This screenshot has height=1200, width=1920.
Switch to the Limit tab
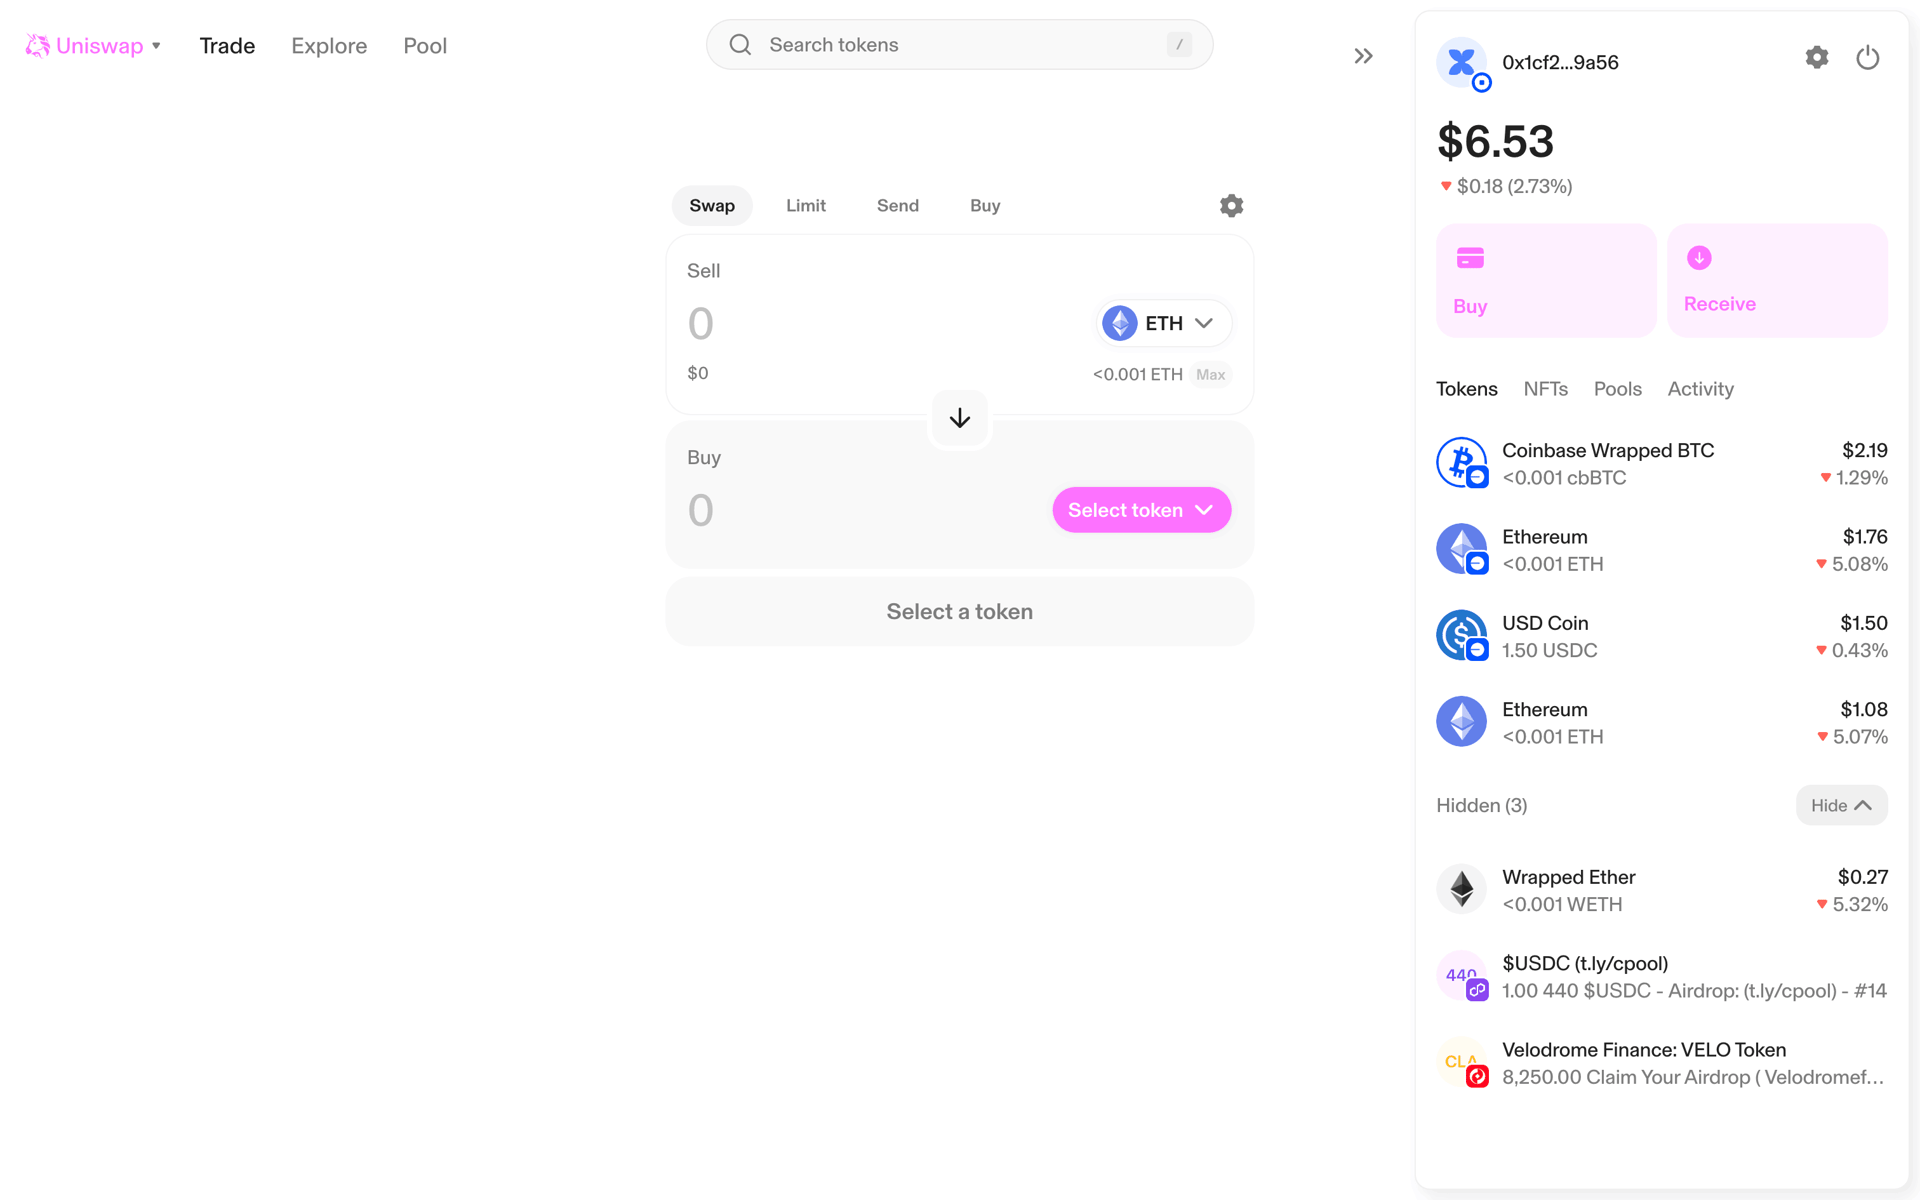click(806, 205)
